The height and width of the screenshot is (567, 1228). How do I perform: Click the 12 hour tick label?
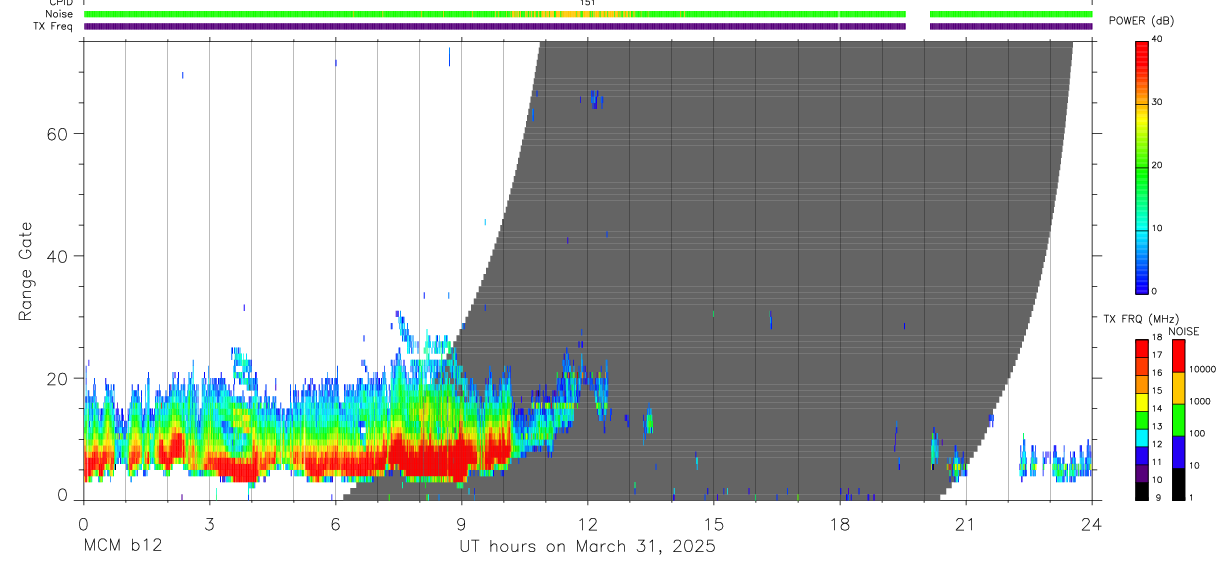(588, 523)
